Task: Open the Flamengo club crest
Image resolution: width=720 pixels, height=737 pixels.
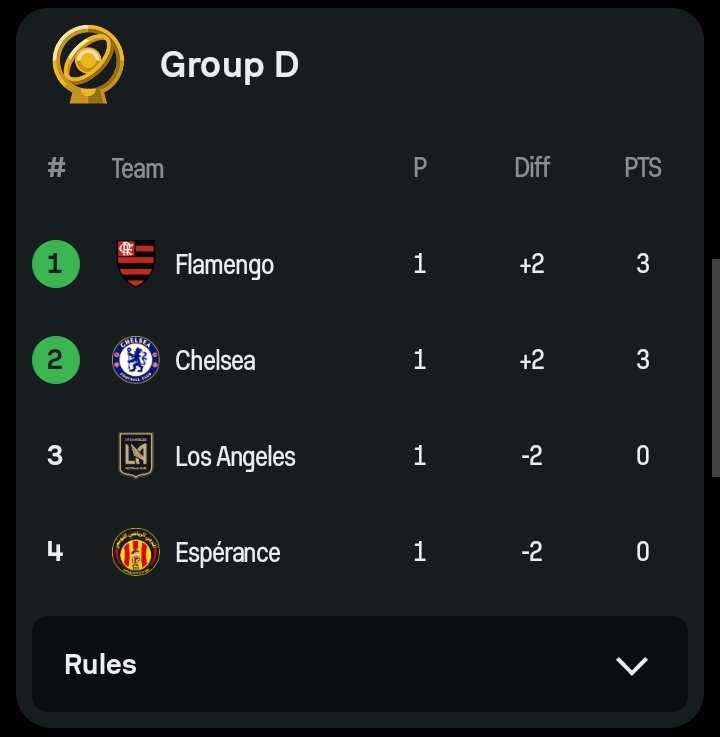Action: (136, 264)
